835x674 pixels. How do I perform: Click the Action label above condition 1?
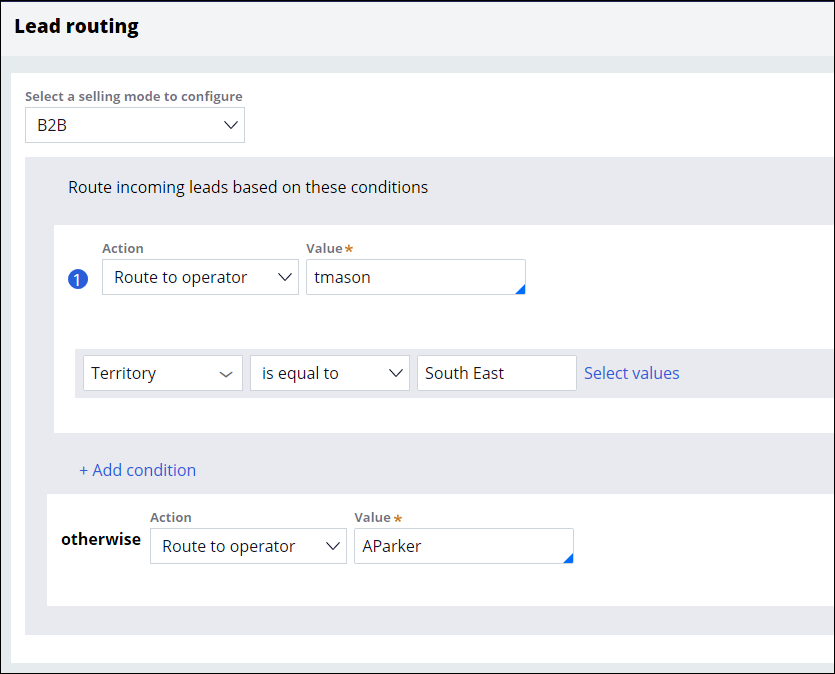pos(123,248)
